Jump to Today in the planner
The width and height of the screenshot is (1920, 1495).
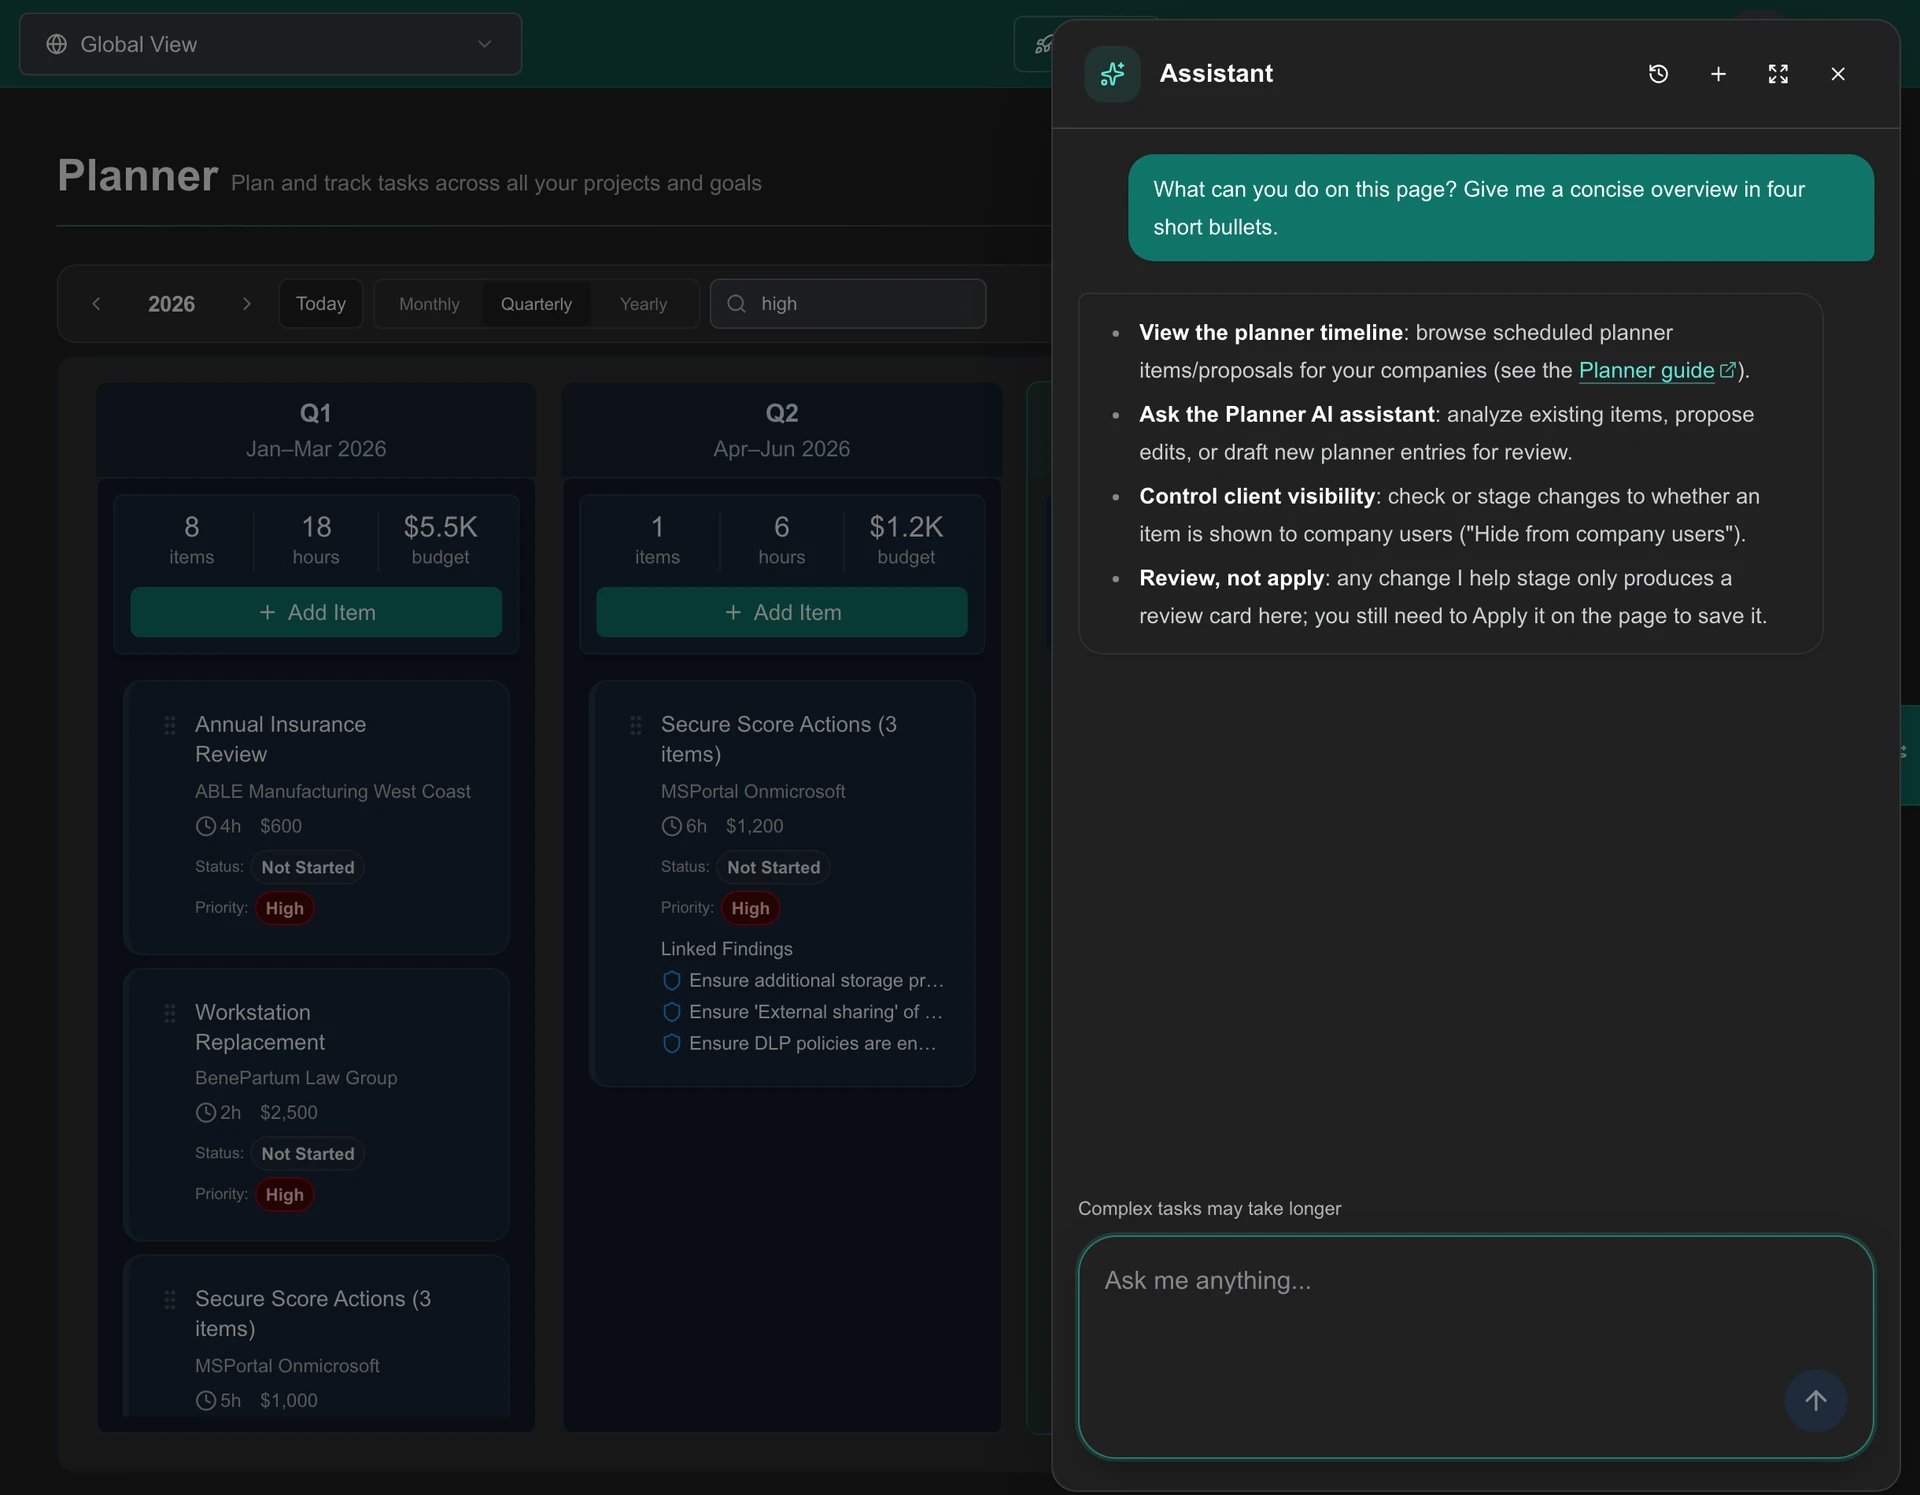click(320, 304)
